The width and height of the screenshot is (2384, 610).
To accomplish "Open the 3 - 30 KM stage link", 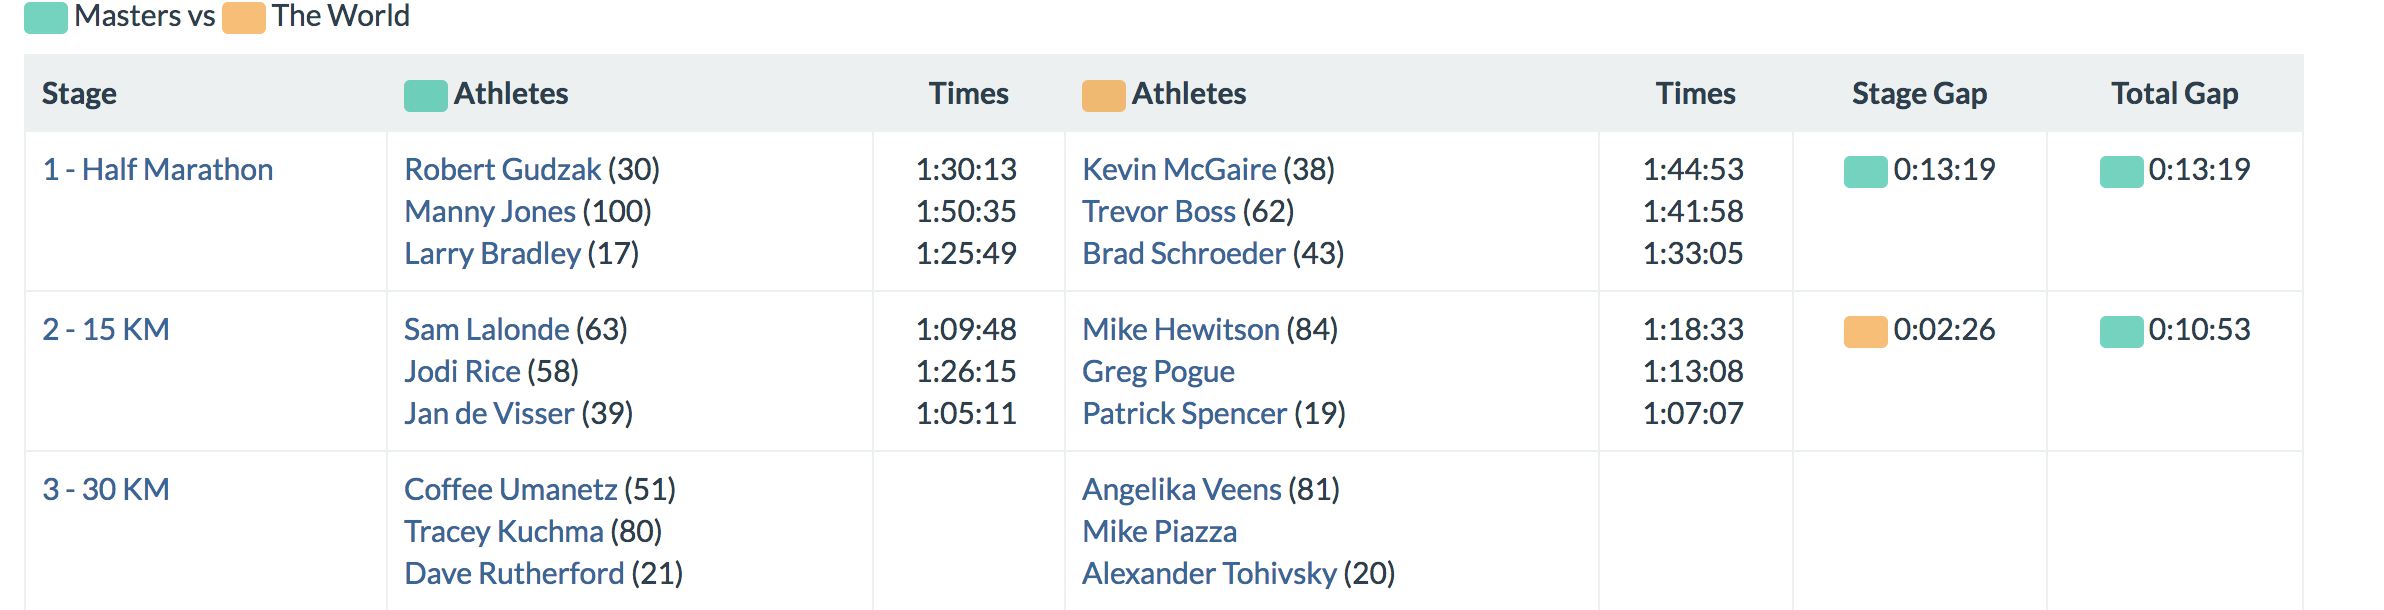I will (105, 490).
